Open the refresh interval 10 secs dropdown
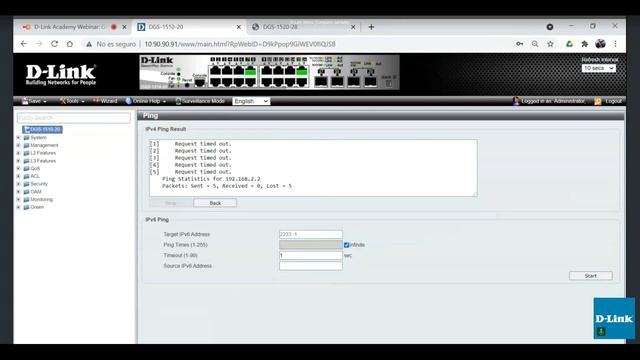 [x=598, y=68]
